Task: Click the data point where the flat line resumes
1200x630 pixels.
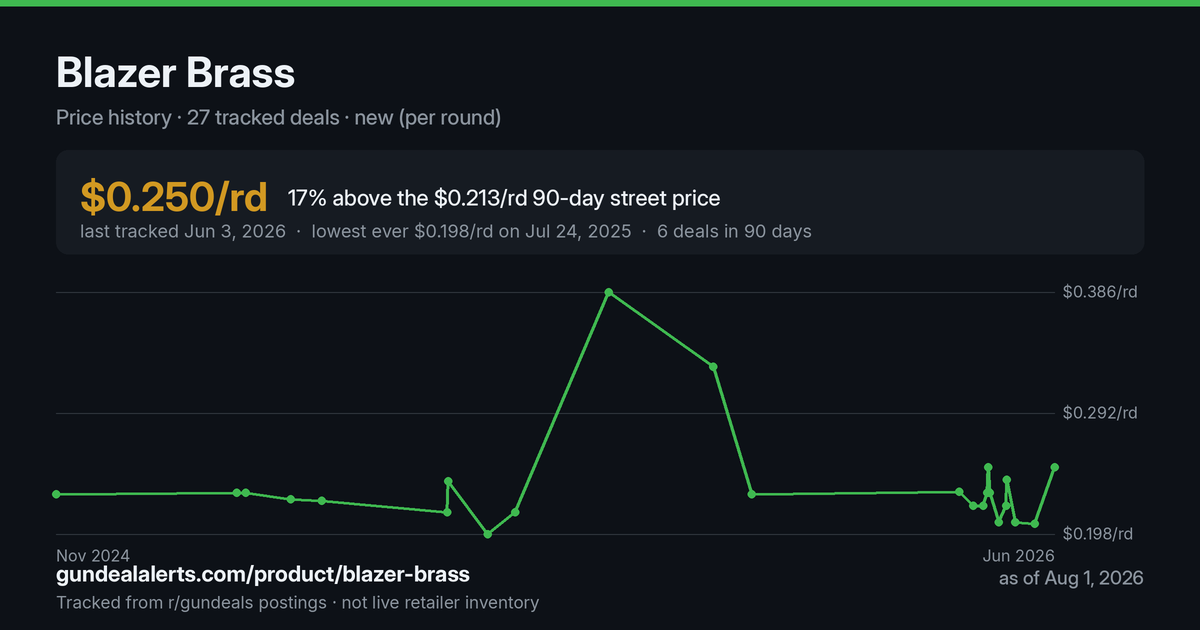Action: [752, 494]
